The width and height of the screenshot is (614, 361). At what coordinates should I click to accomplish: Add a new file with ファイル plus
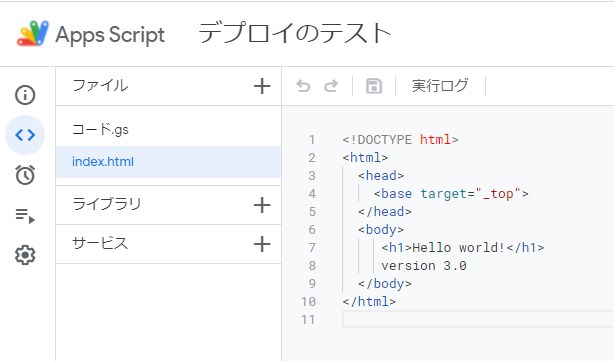pyautogui.click(x=262, y=86)
